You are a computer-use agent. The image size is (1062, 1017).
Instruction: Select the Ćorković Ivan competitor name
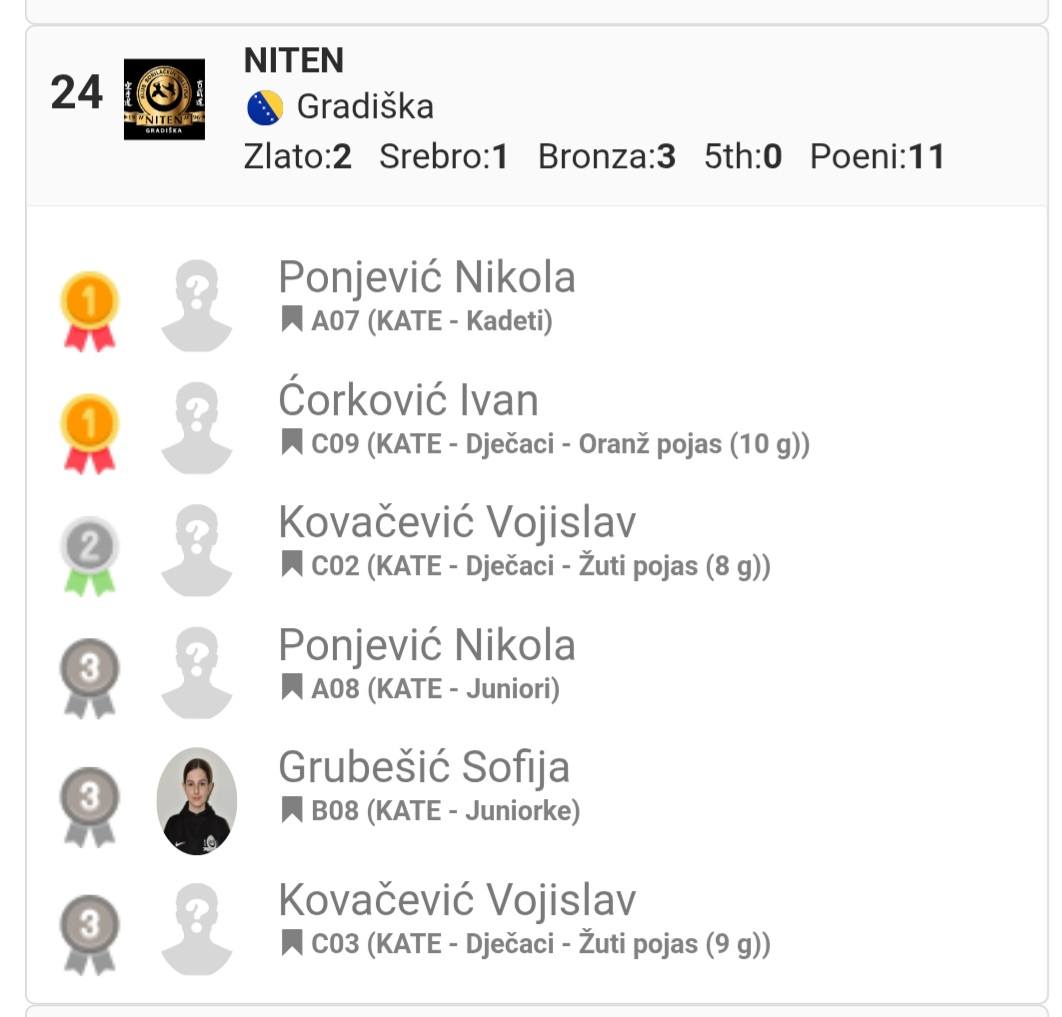408,400
